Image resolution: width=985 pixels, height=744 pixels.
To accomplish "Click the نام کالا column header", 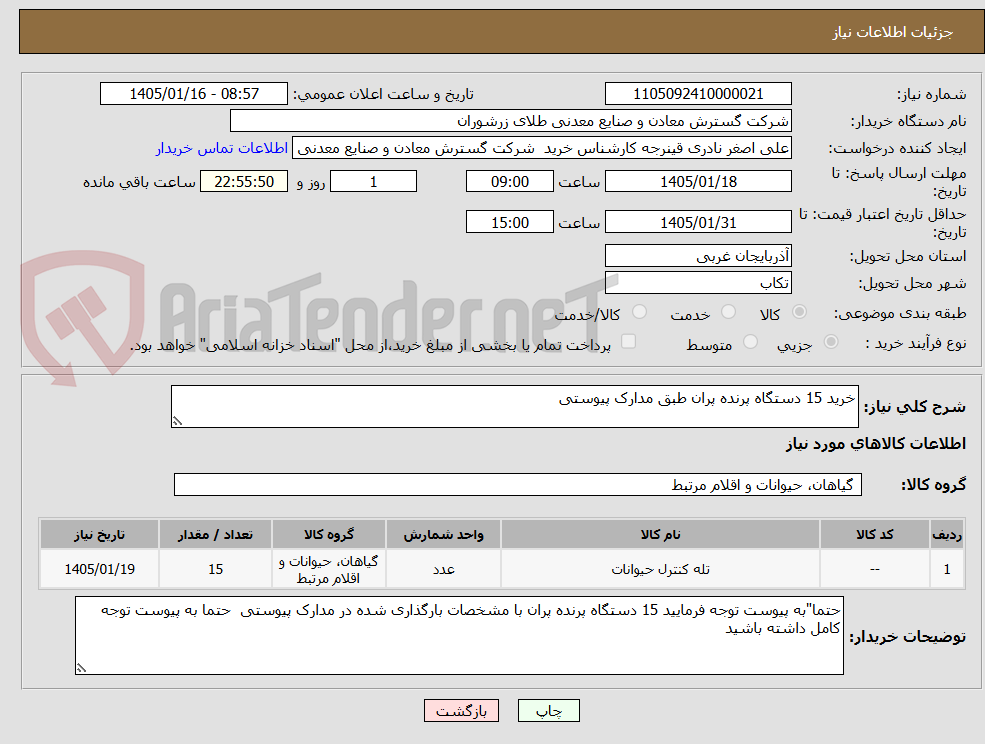I will [x=660, y=534].
